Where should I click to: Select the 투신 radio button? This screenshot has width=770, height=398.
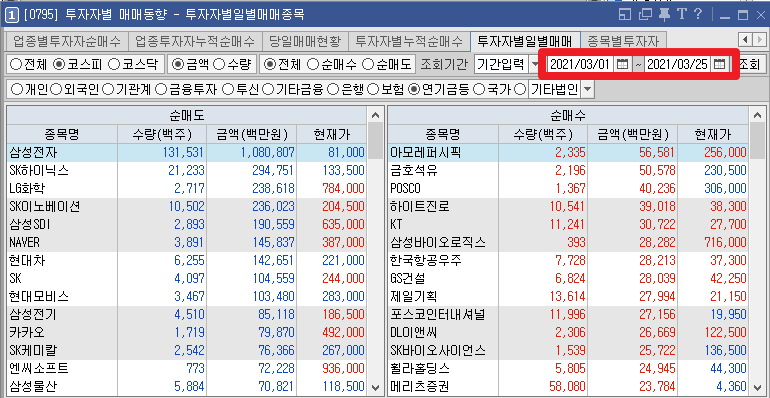(x=227, y=89)
